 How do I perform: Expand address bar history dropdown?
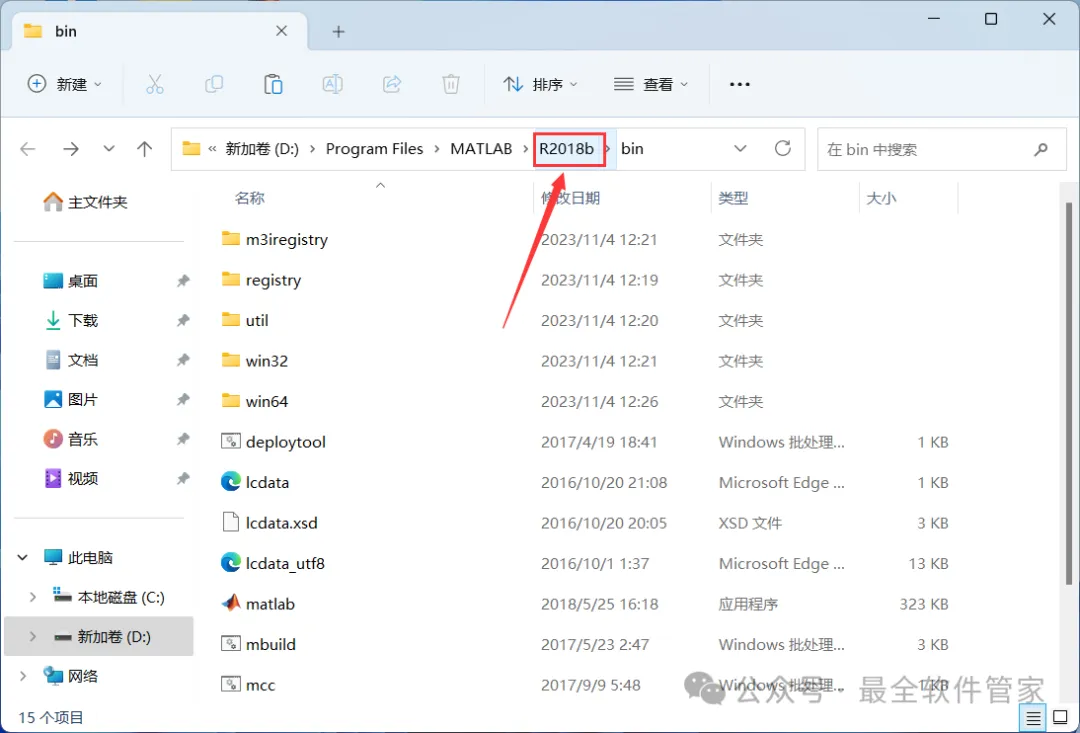[740, 149]
